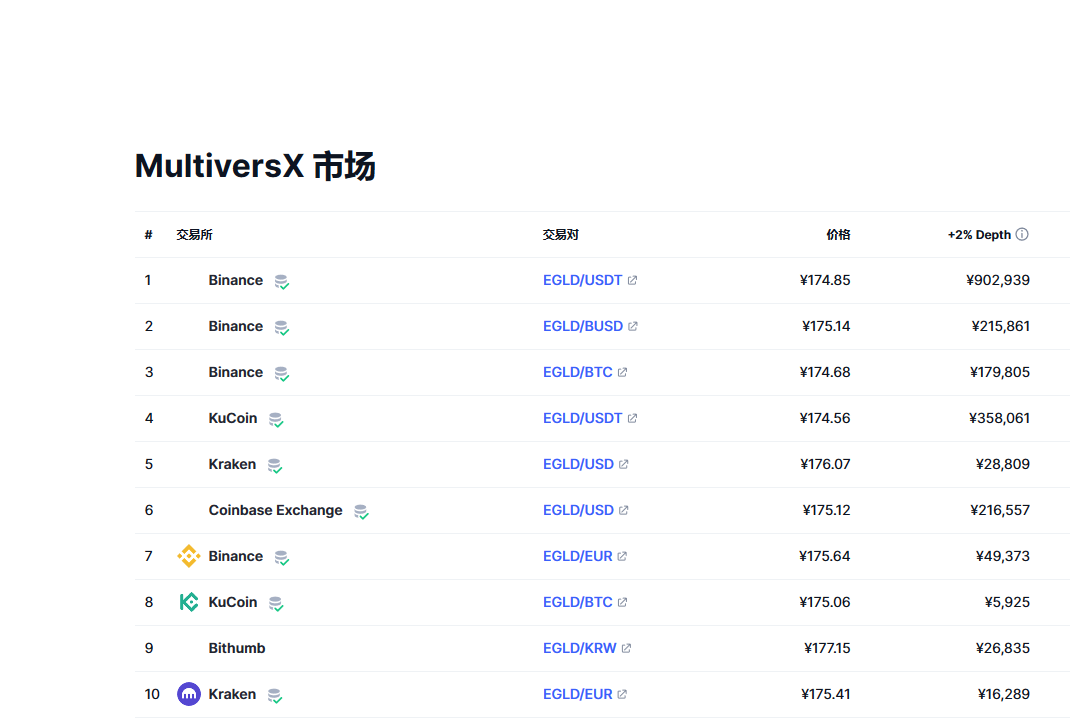Click external link icon next to row 7 EGLD/EUR
The image size is (1070, 720).
coord(622,556)
